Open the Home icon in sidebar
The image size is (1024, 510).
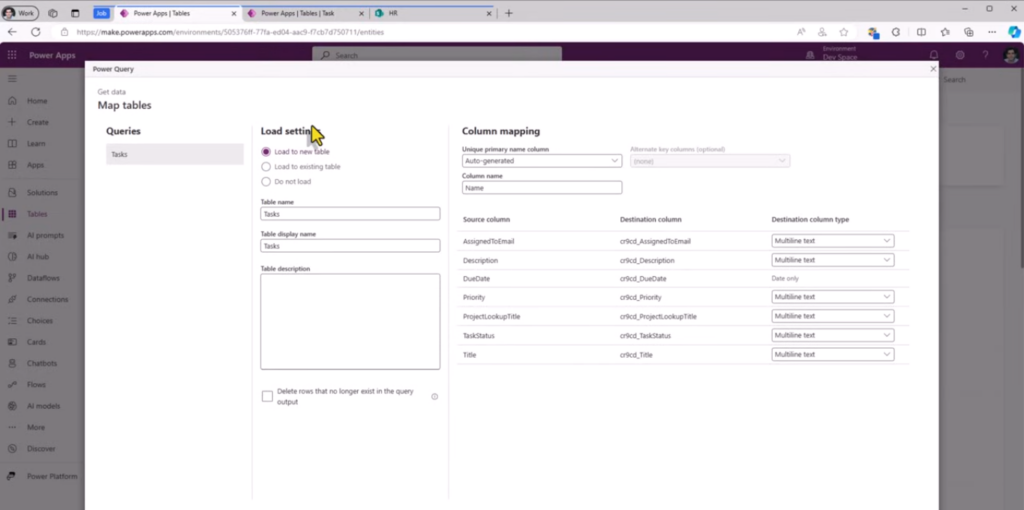click(12, 101)
